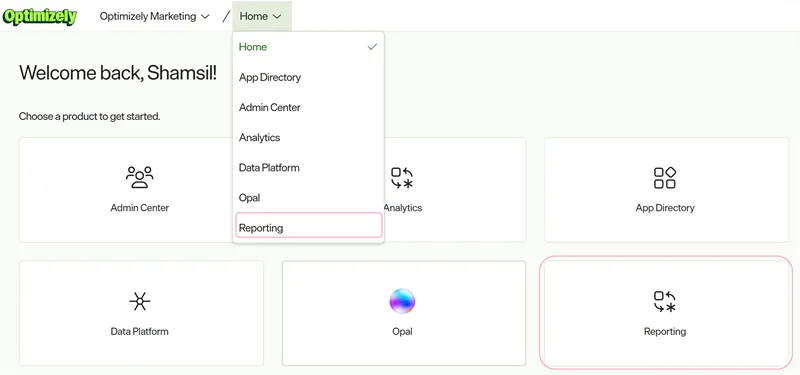Click the chevron next to Optimizely Marketing
The height and width of the screenshot is (375, 800).
[x=205, y=17]
